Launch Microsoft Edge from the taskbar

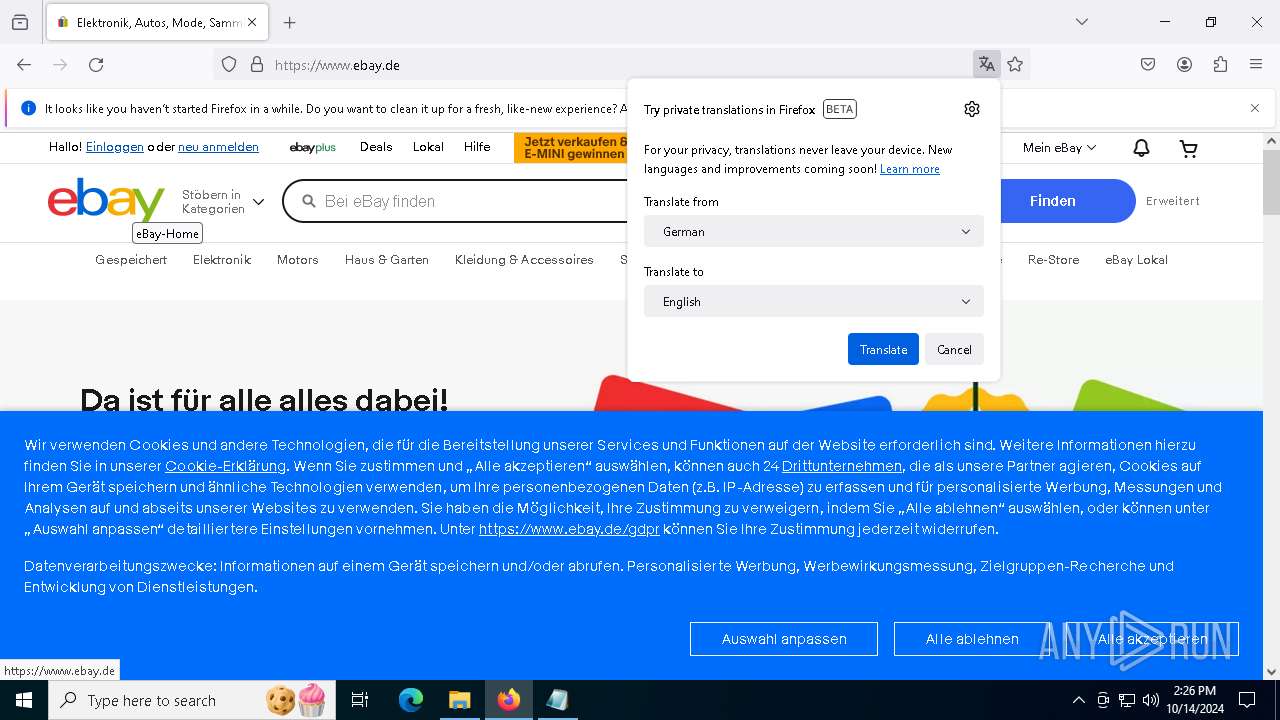[x=411, y=700]
